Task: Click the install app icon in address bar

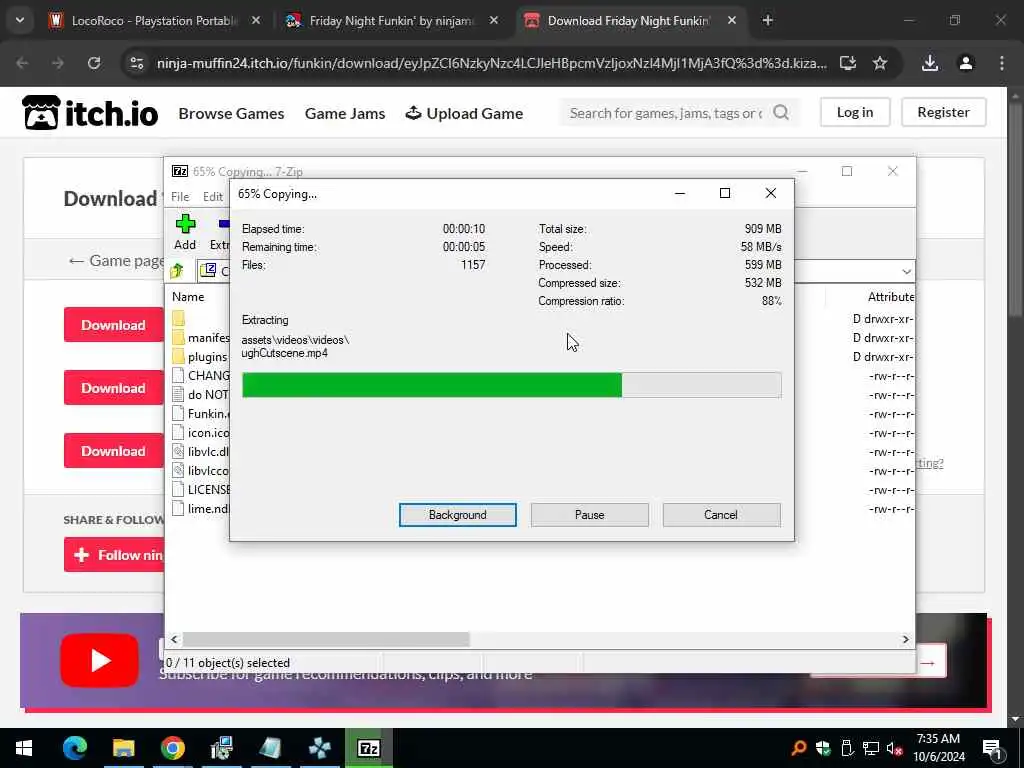Action: tap(848, 63)
